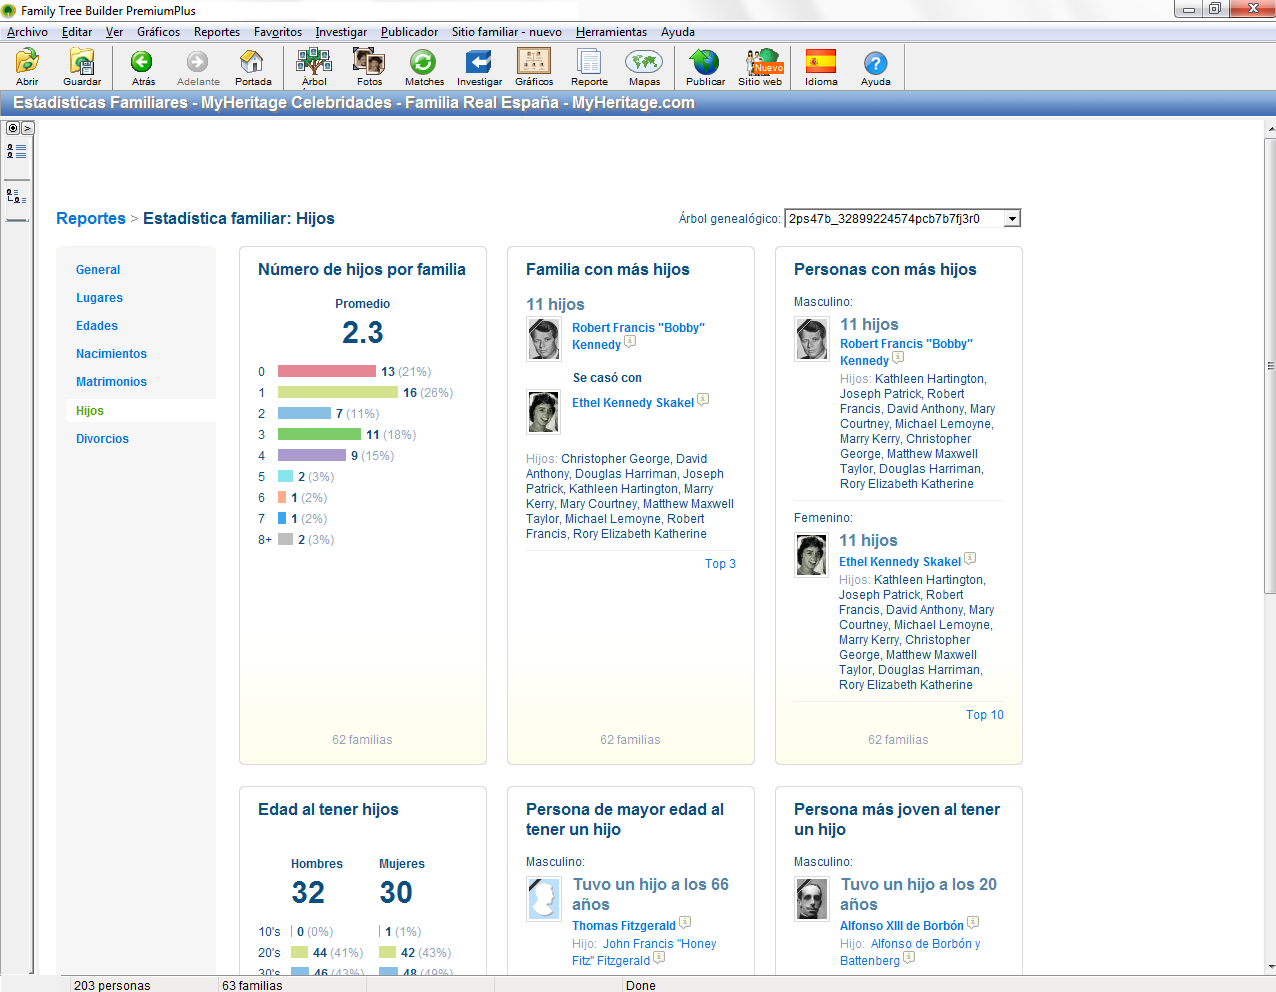Open the Gráficos toolbar icon
The height and width of the screenshot is (992, 1276).
(x=534, y=67)
